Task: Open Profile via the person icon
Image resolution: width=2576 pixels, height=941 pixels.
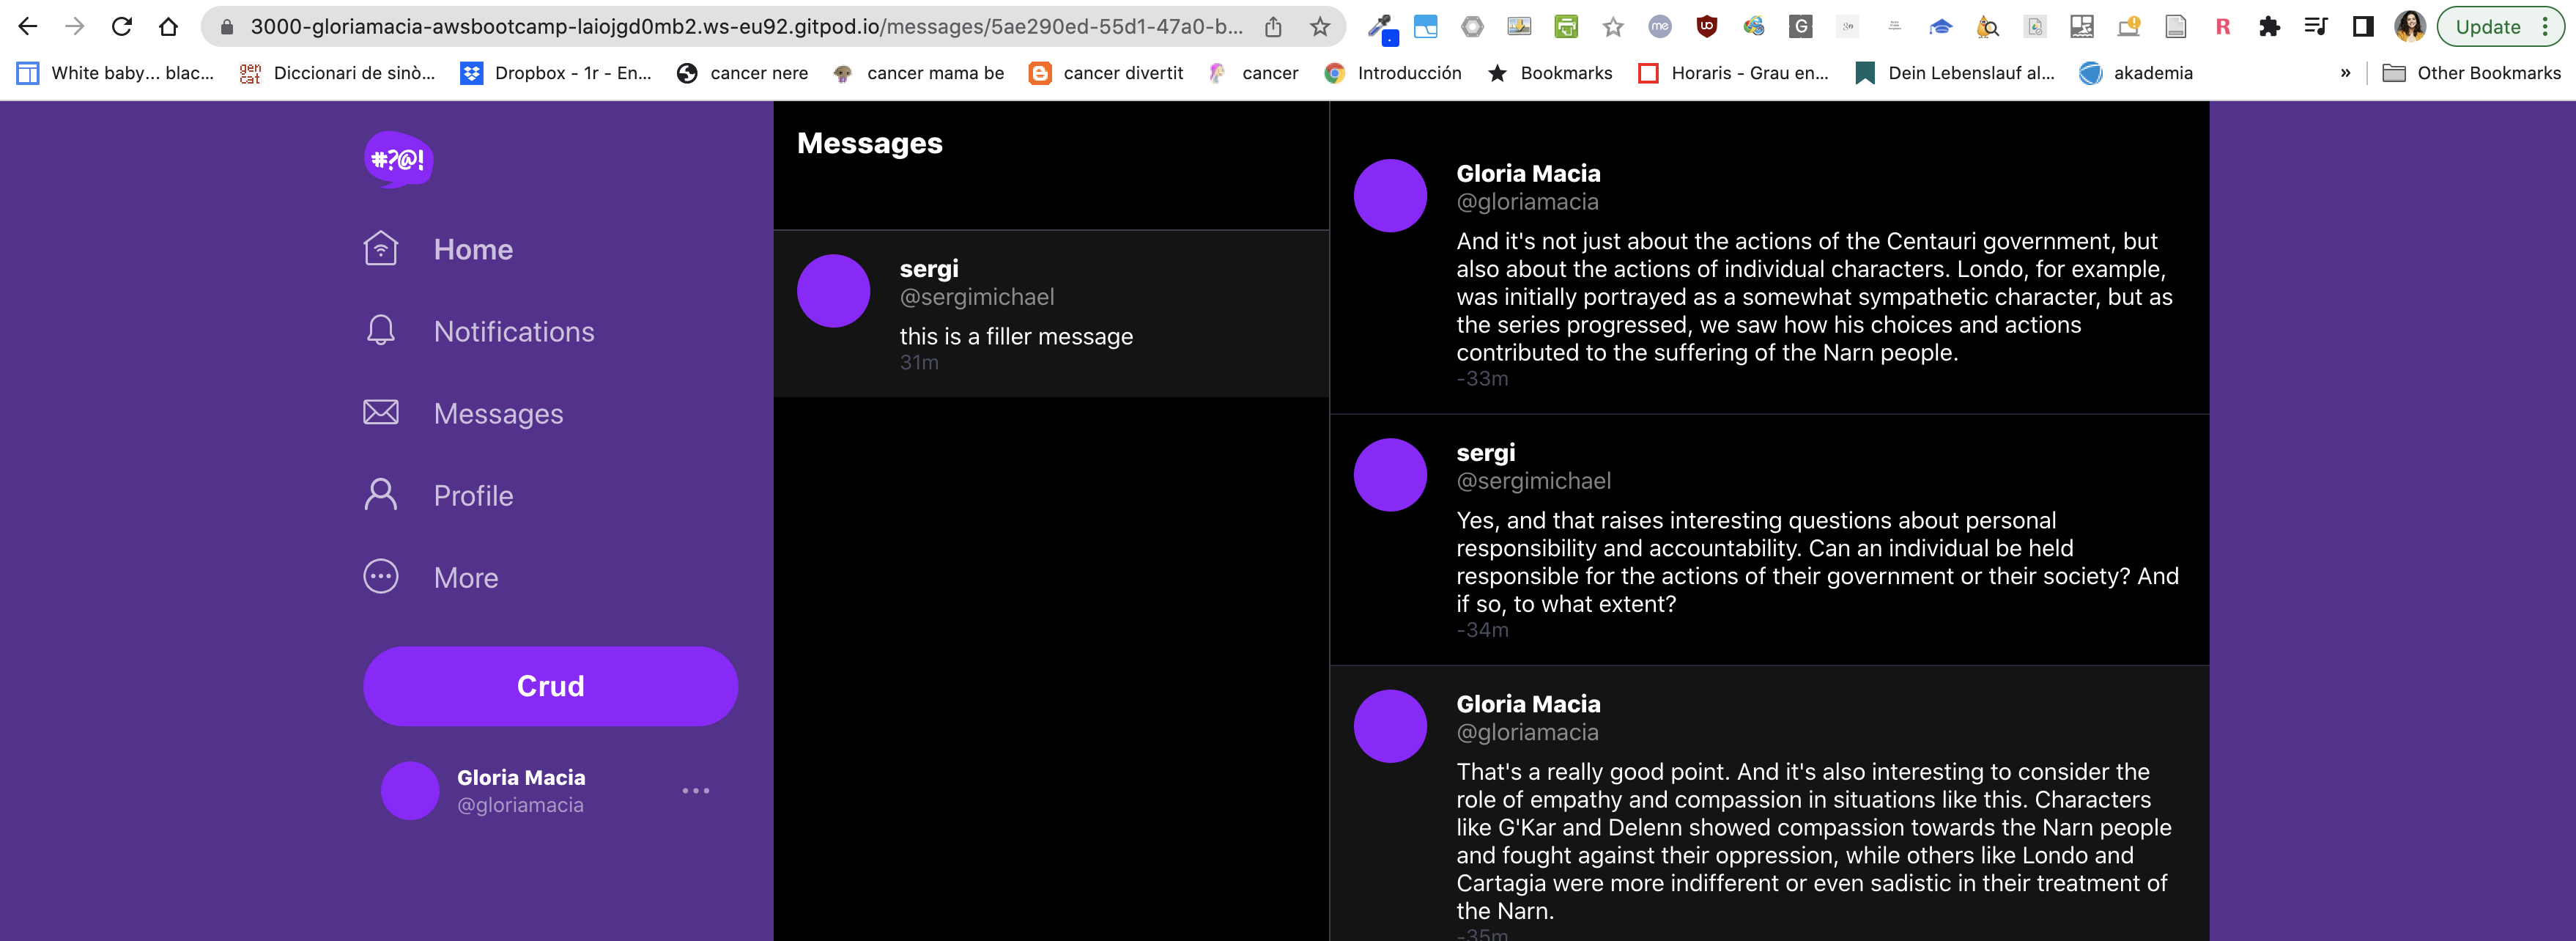Action: [x=380, y=495]
